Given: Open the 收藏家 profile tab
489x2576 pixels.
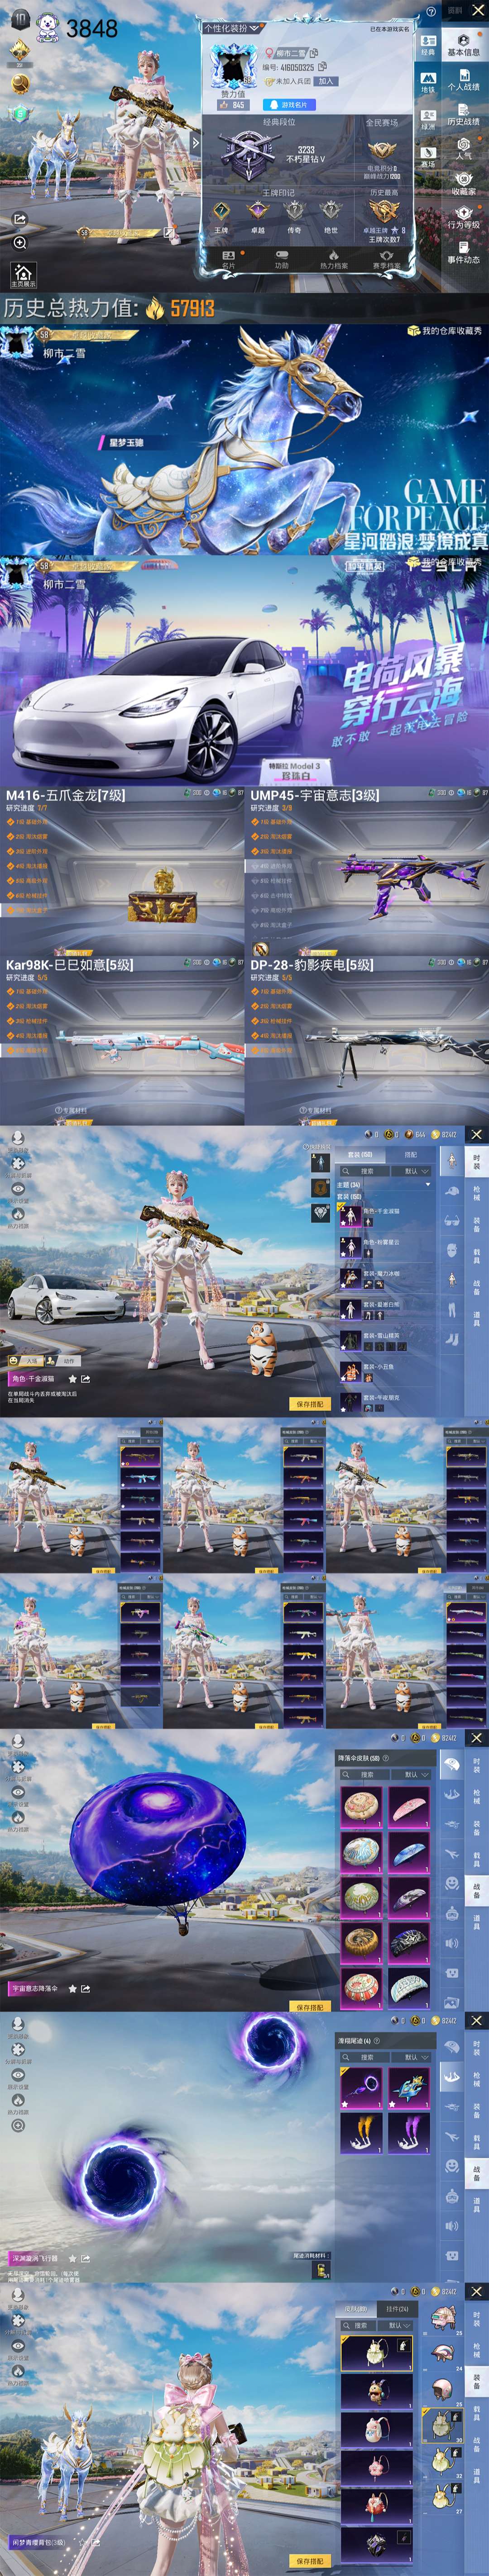Looking at the screenshot, I should tap(464, 183).
